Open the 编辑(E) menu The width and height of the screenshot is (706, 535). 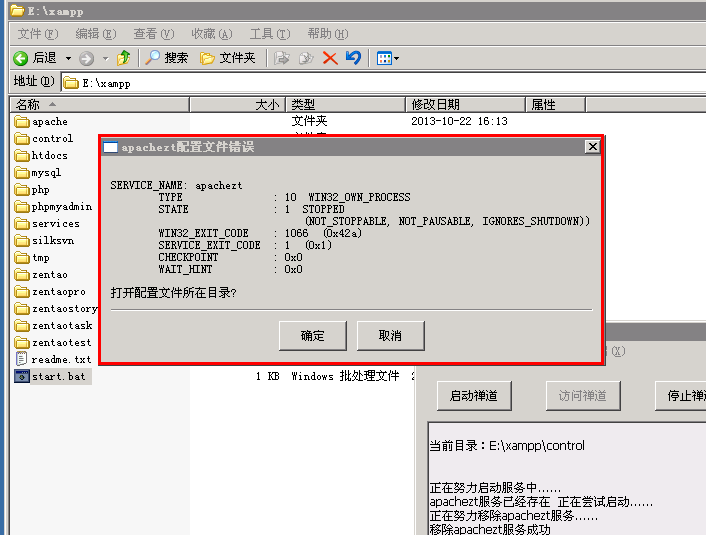95,34
